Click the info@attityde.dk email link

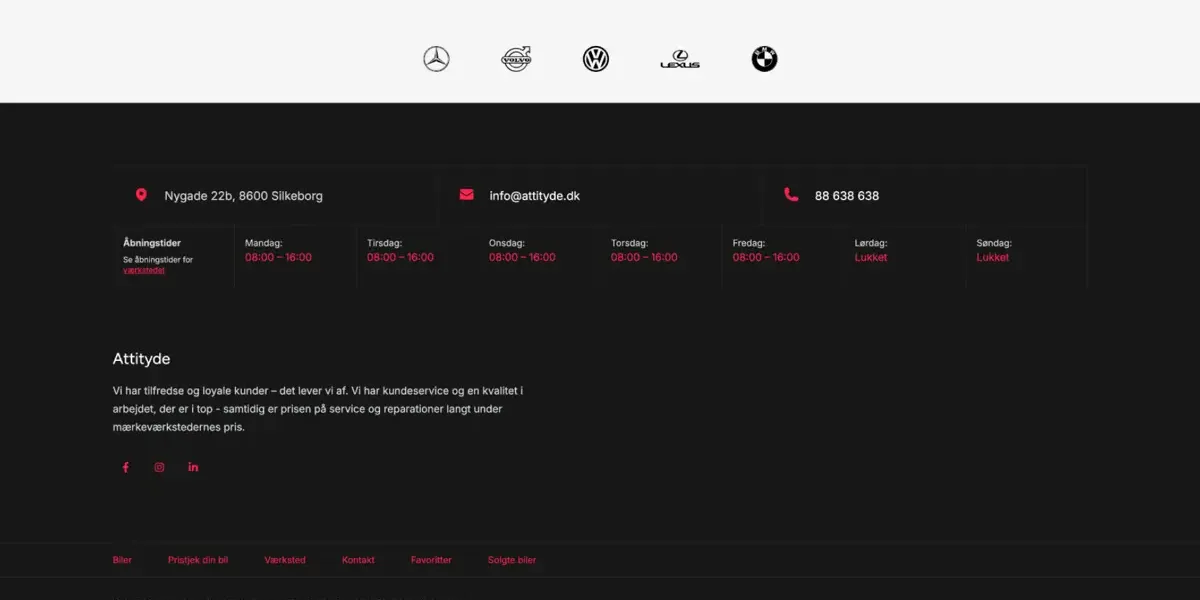point(534,196)
